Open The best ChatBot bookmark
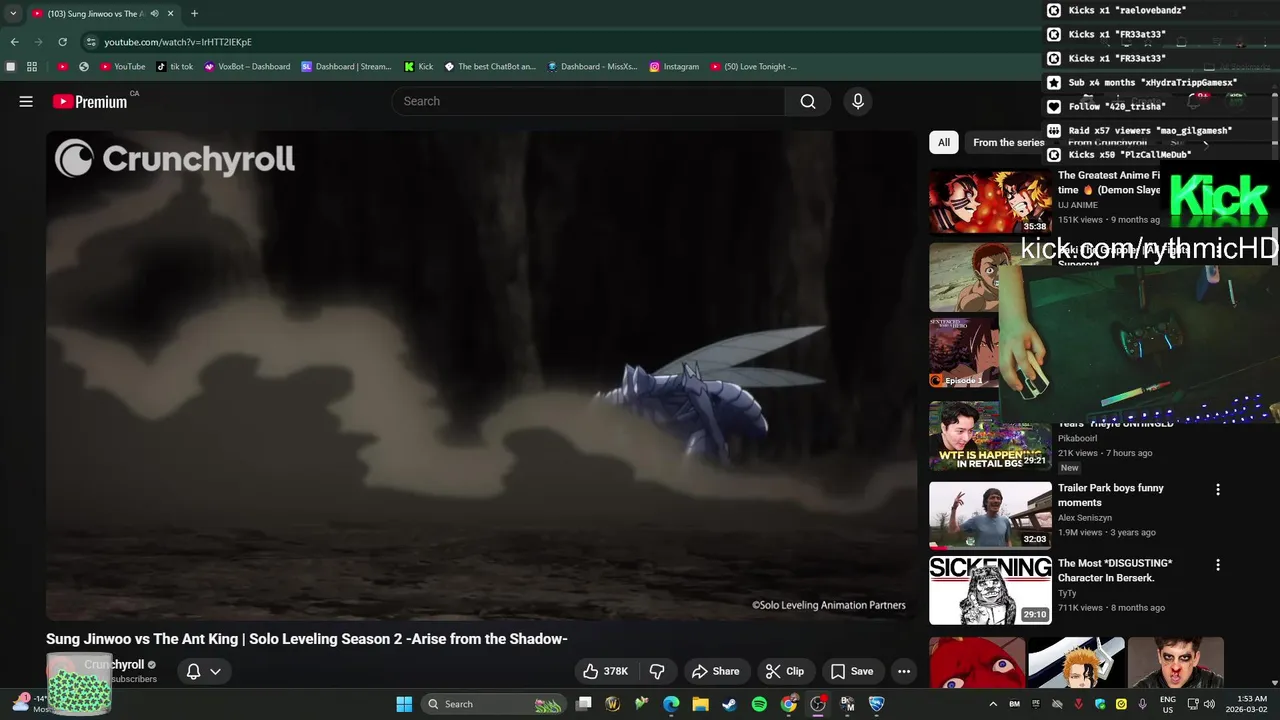 click(x=490, y=67)
